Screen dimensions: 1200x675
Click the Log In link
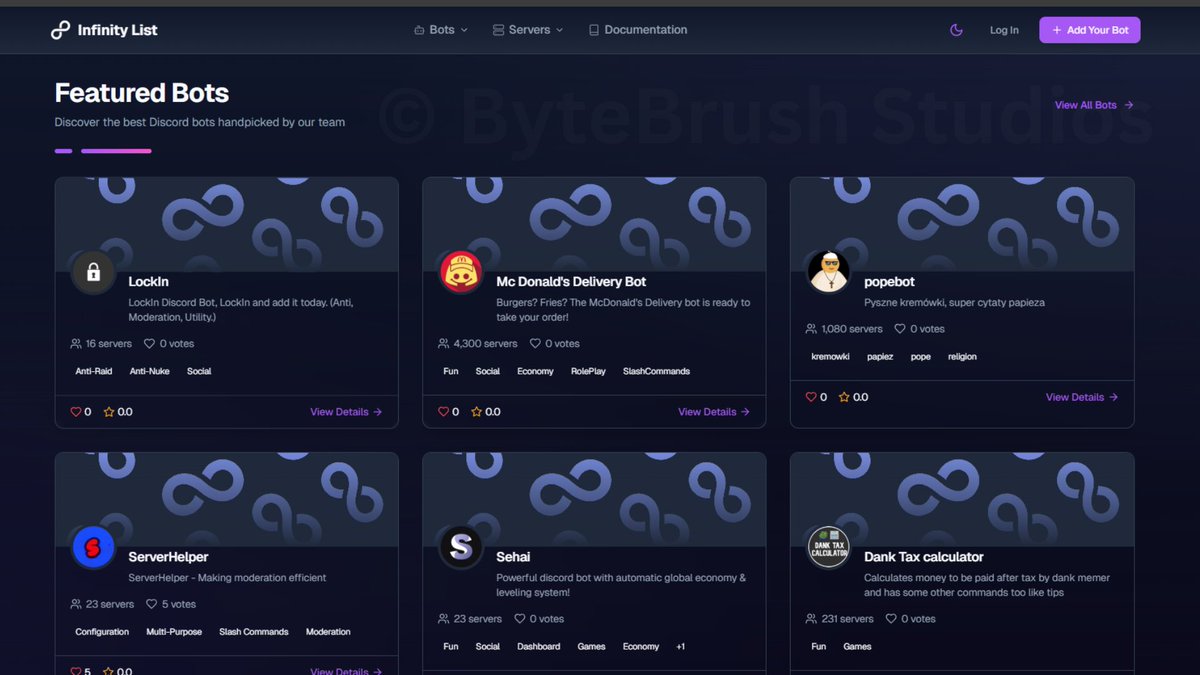coord(1004,30)
